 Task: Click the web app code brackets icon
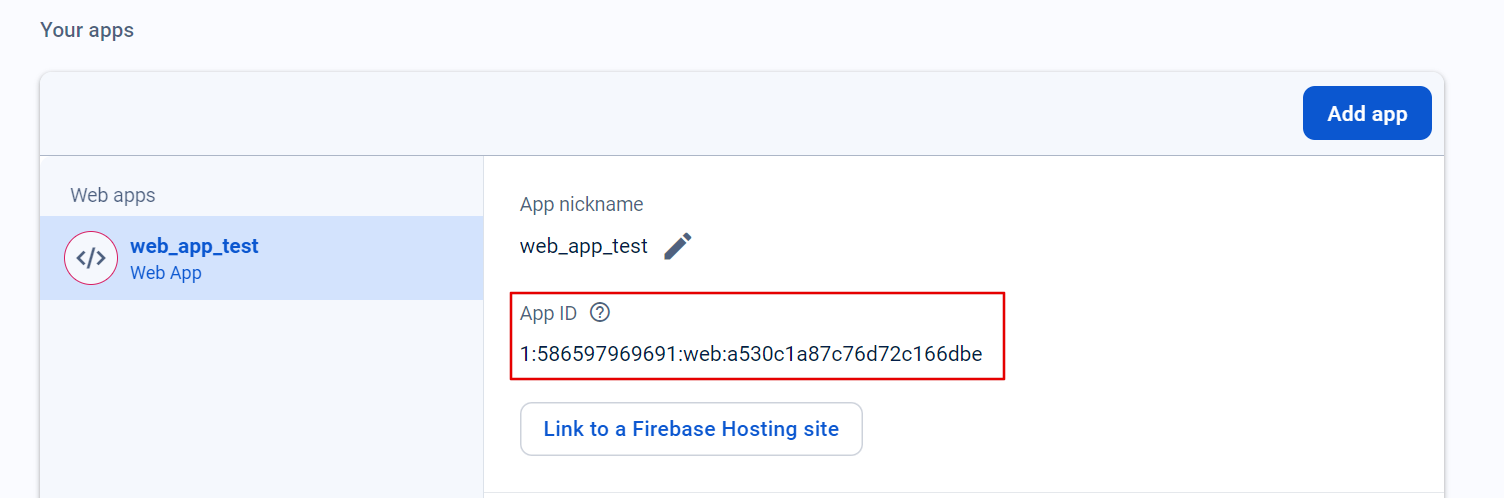coord(91,258)
